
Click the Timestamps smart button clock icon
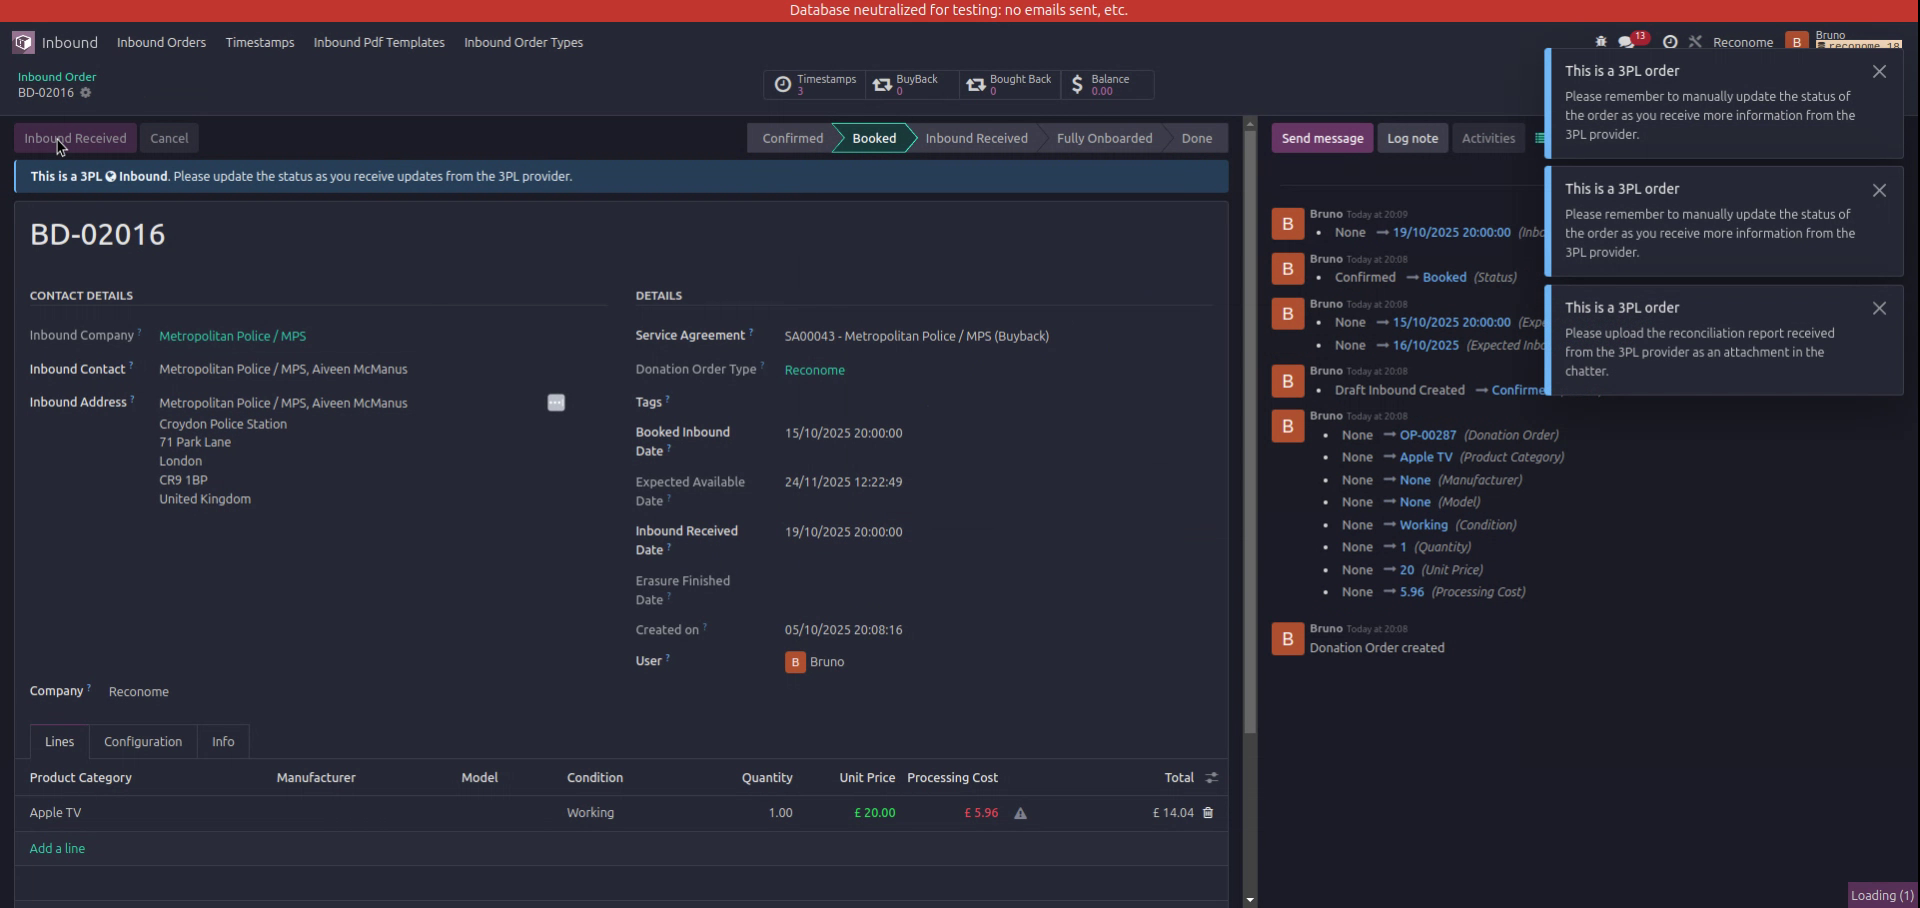[x=785, y=85]
